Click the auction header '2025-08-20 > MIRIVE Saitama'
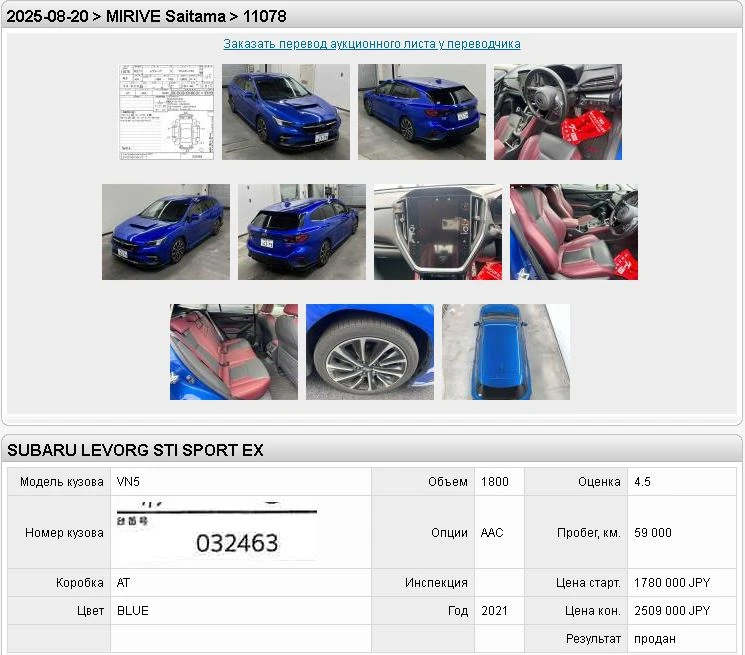745x655 pixels. 147,16
